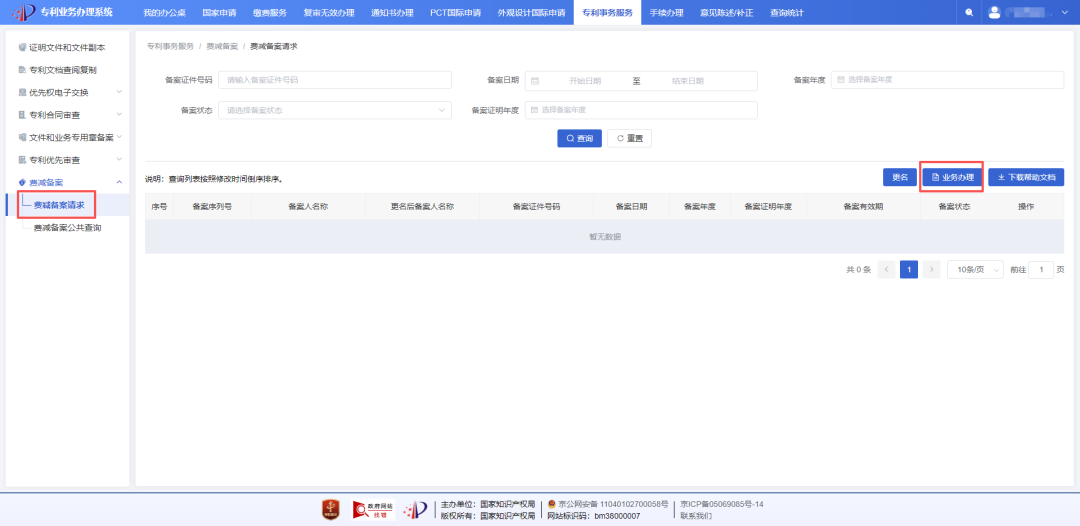Expand 文件和业务专用章备案 chevron

(119, 138)
